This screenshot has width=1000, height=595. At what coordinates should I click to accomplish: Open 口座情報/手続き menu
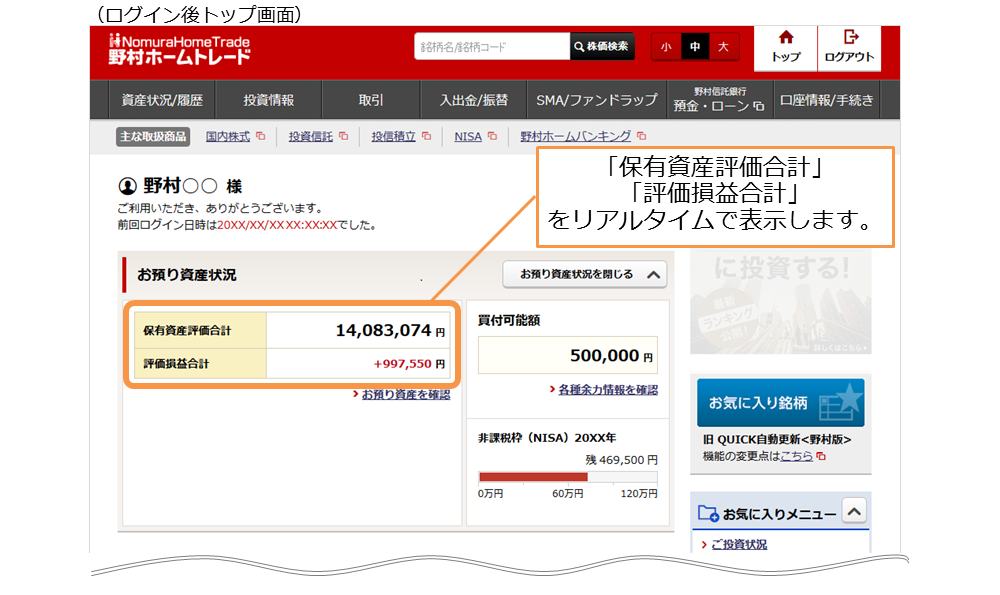(x=827, y=100)
